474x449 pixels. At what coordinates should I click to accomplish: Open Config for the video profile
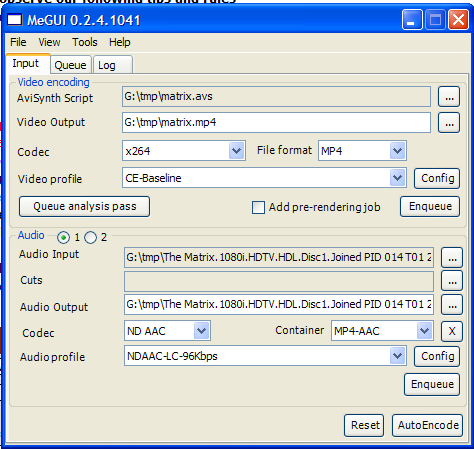click(x=437, y=178)
